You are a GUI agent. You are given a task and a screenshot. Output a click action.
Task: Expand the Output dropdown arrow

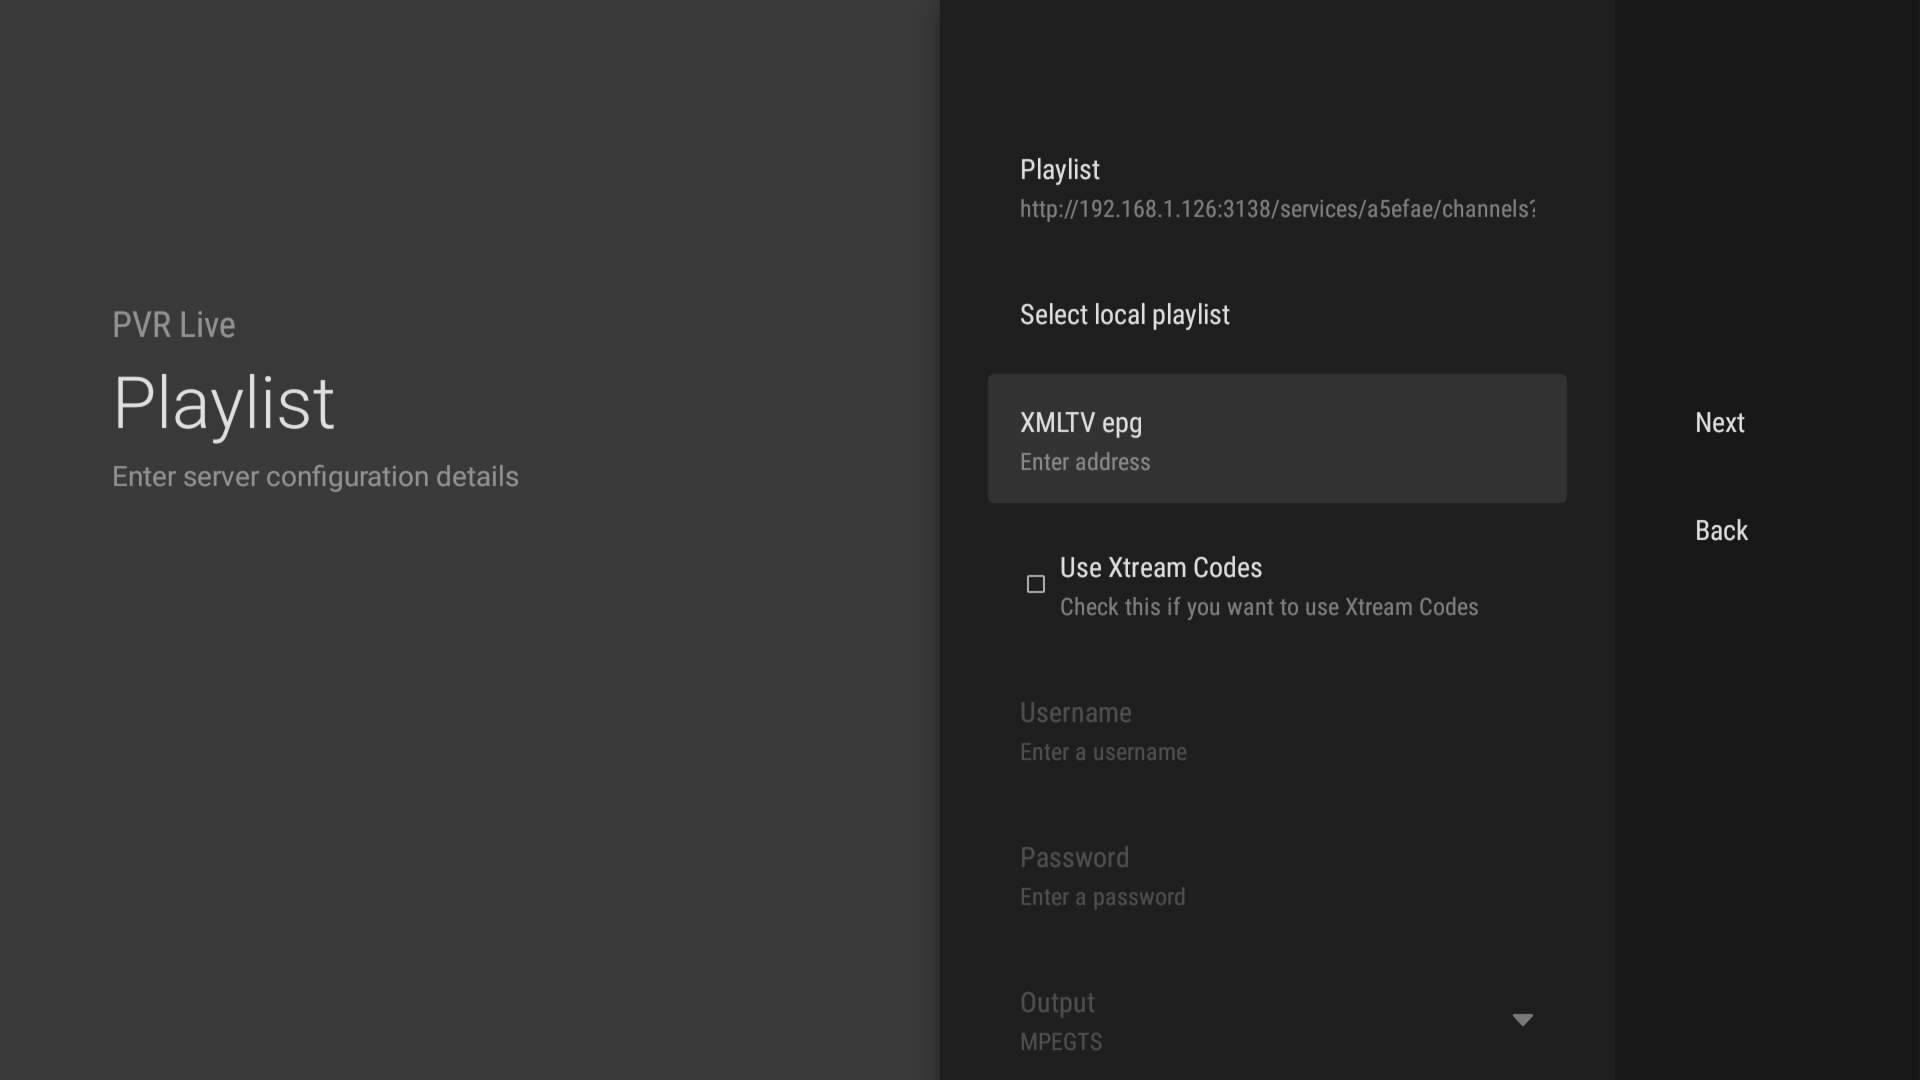[x=1522, y=1020]
